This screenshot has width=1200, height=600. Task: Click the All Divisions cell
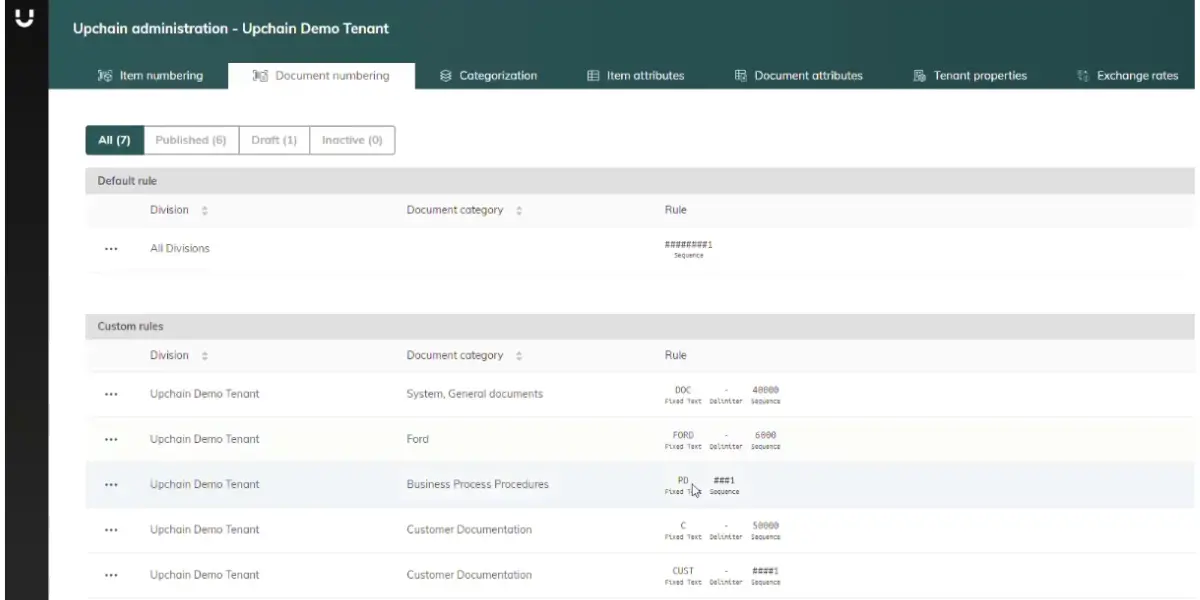point(180,249)
